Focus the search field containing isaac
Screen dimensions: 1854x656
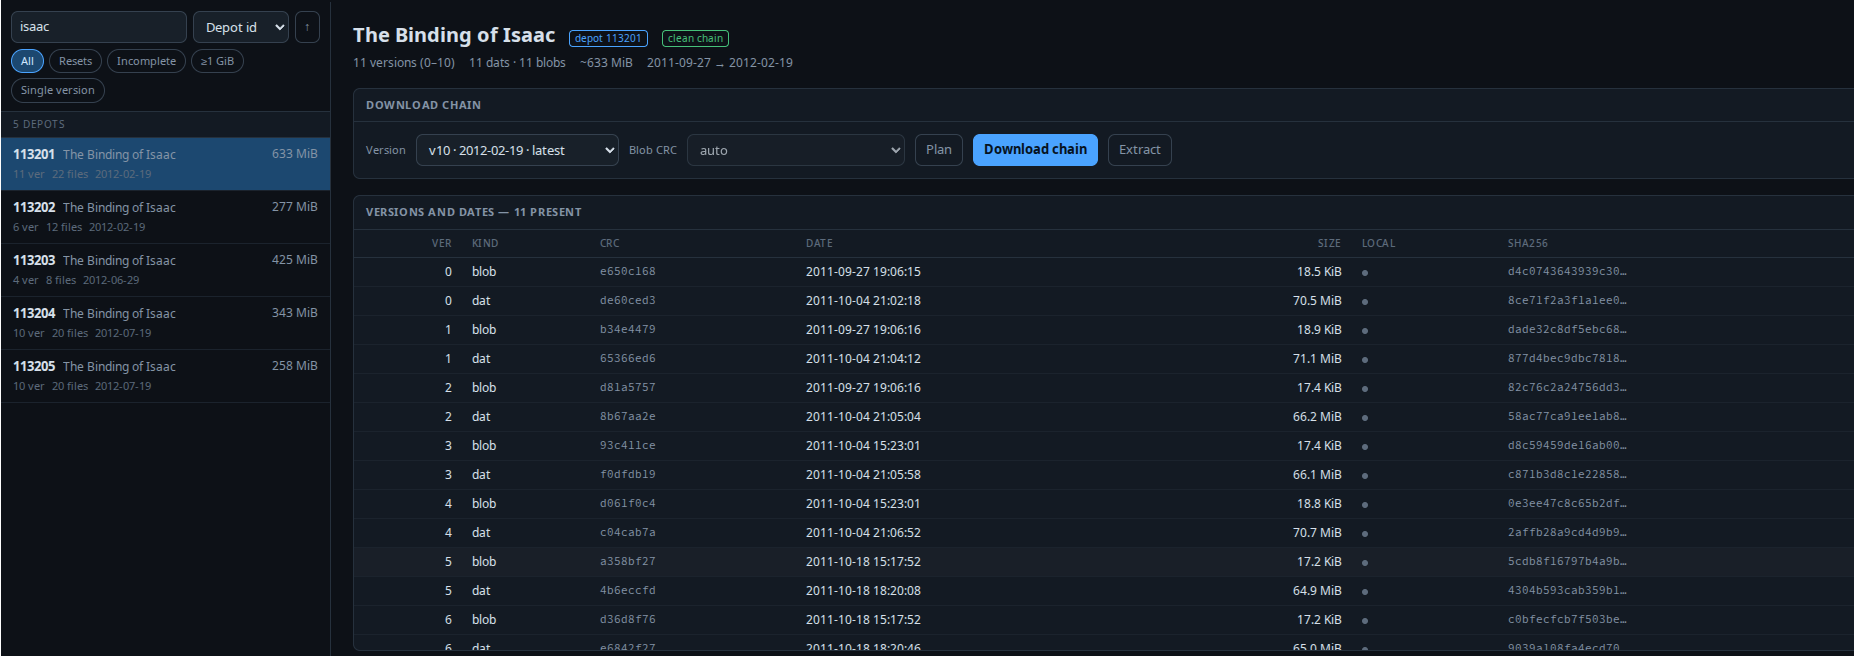point(99,27)
